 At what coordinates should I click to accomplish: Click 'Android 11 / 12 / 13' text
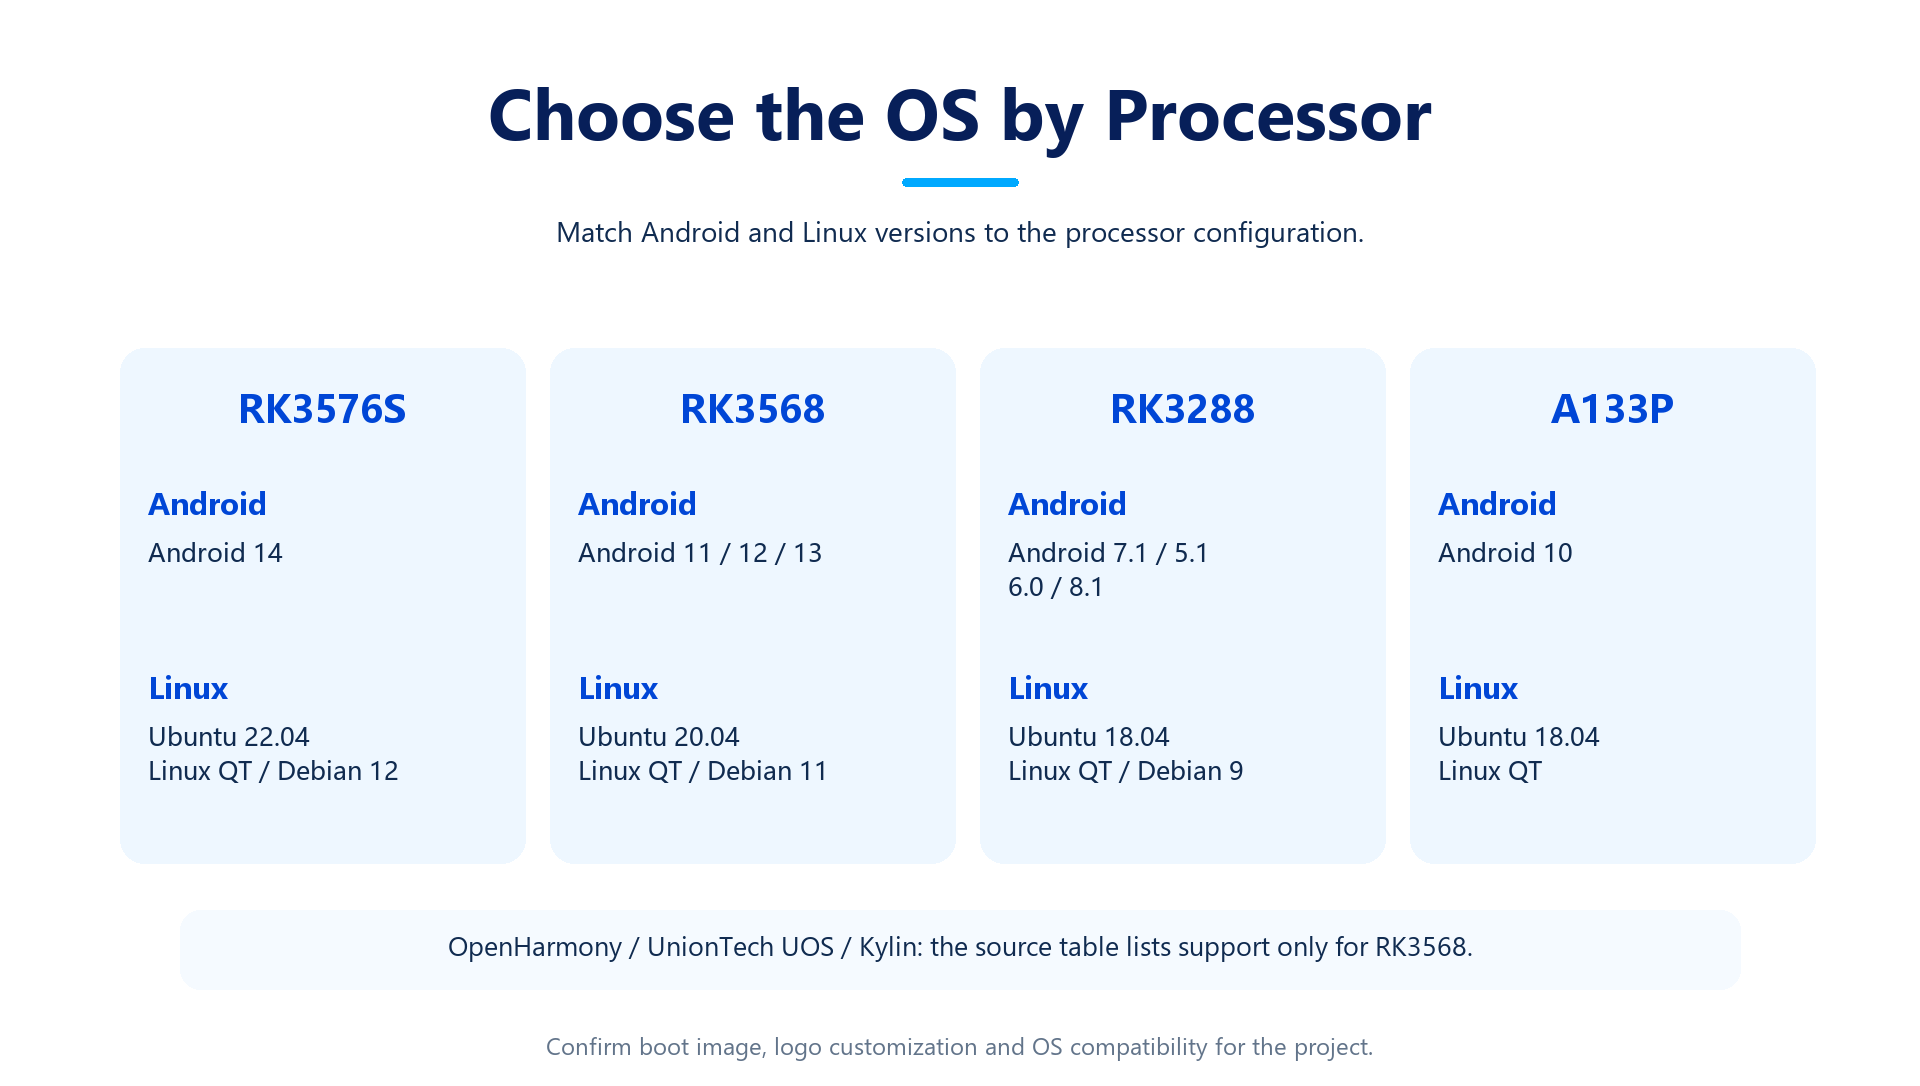tap(700, 553)
